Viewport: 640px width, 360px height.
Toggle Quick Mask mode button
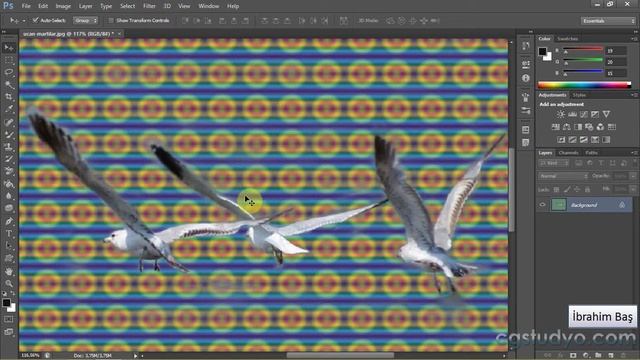[x=9, y=319]
